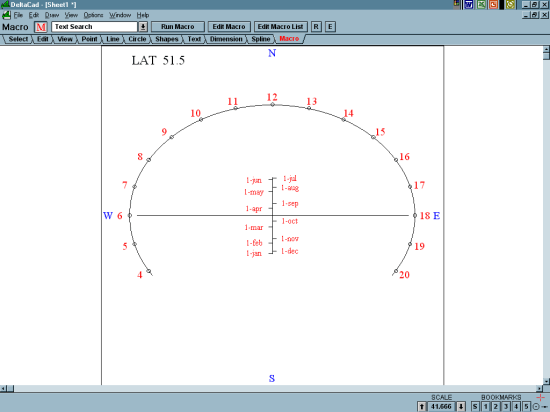The width and height of the screenshot is (550, 412).
Task: Switch to the Text tab
Action: 194,39
